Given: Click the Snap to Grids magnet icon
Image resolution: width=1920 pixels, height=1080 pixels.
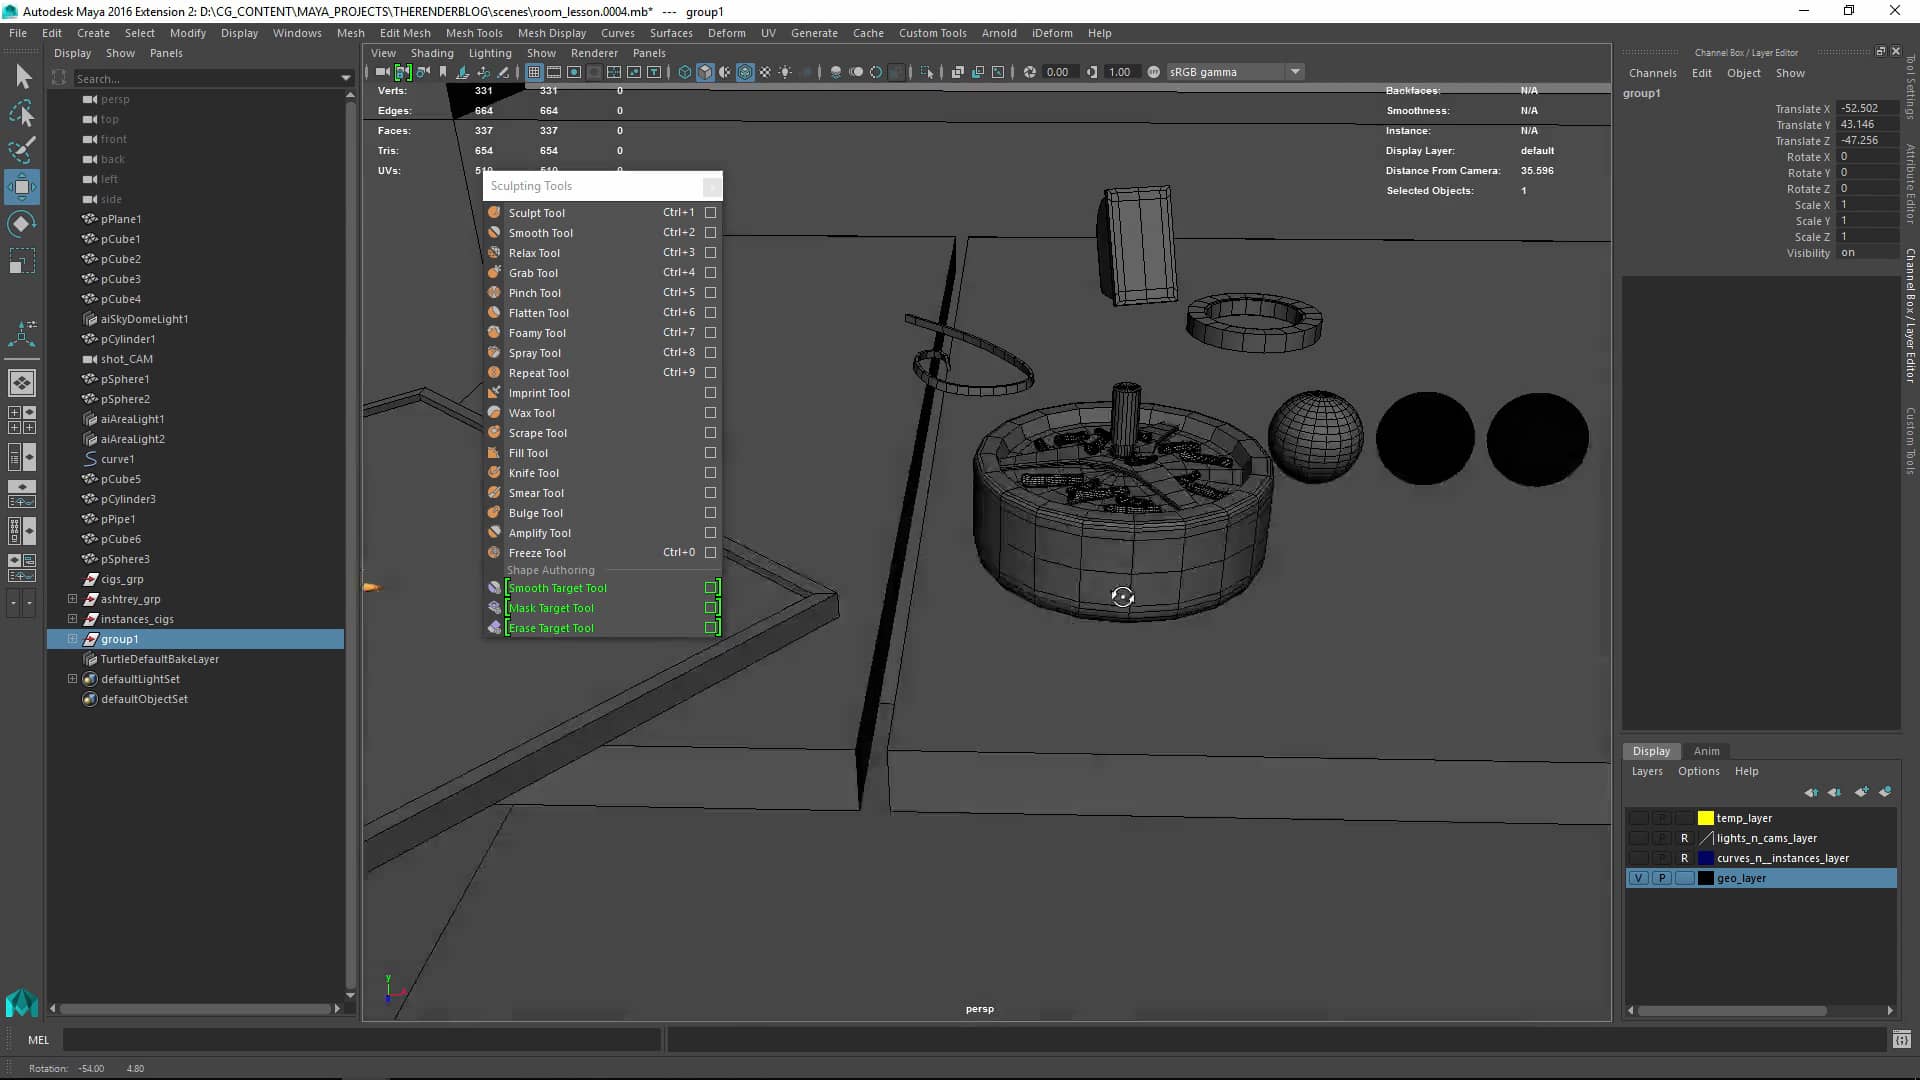Looking at the screenshot, I should coord(533,72).
